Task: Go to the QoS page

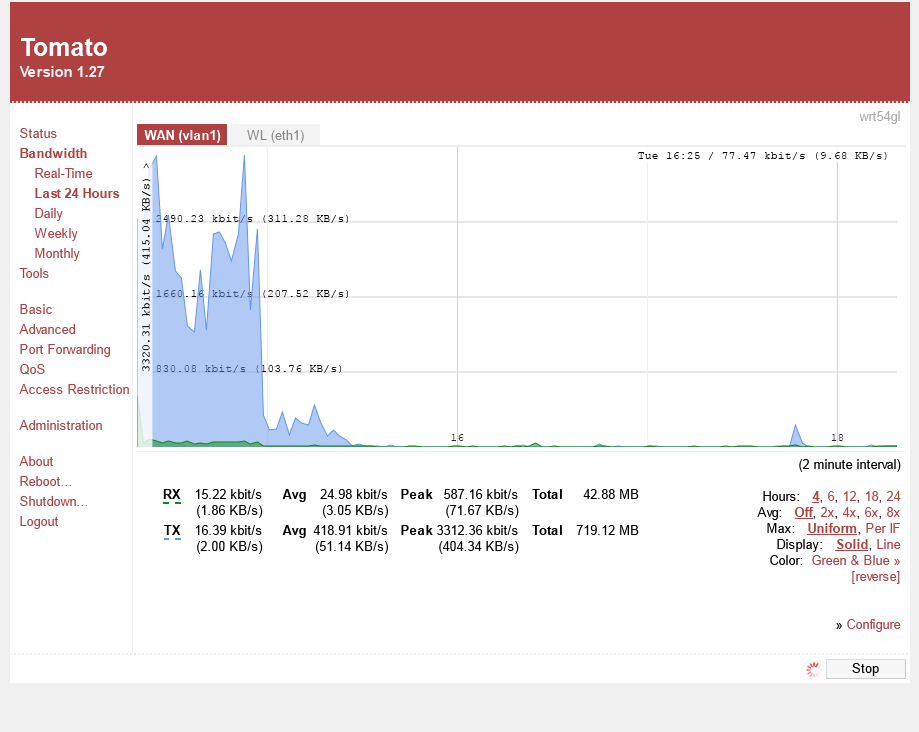Action: coord(32,369)
